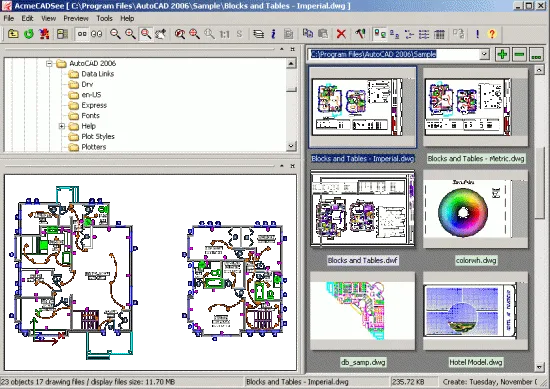
Task: Delete file with red X icon
Action: click(341, 34)
